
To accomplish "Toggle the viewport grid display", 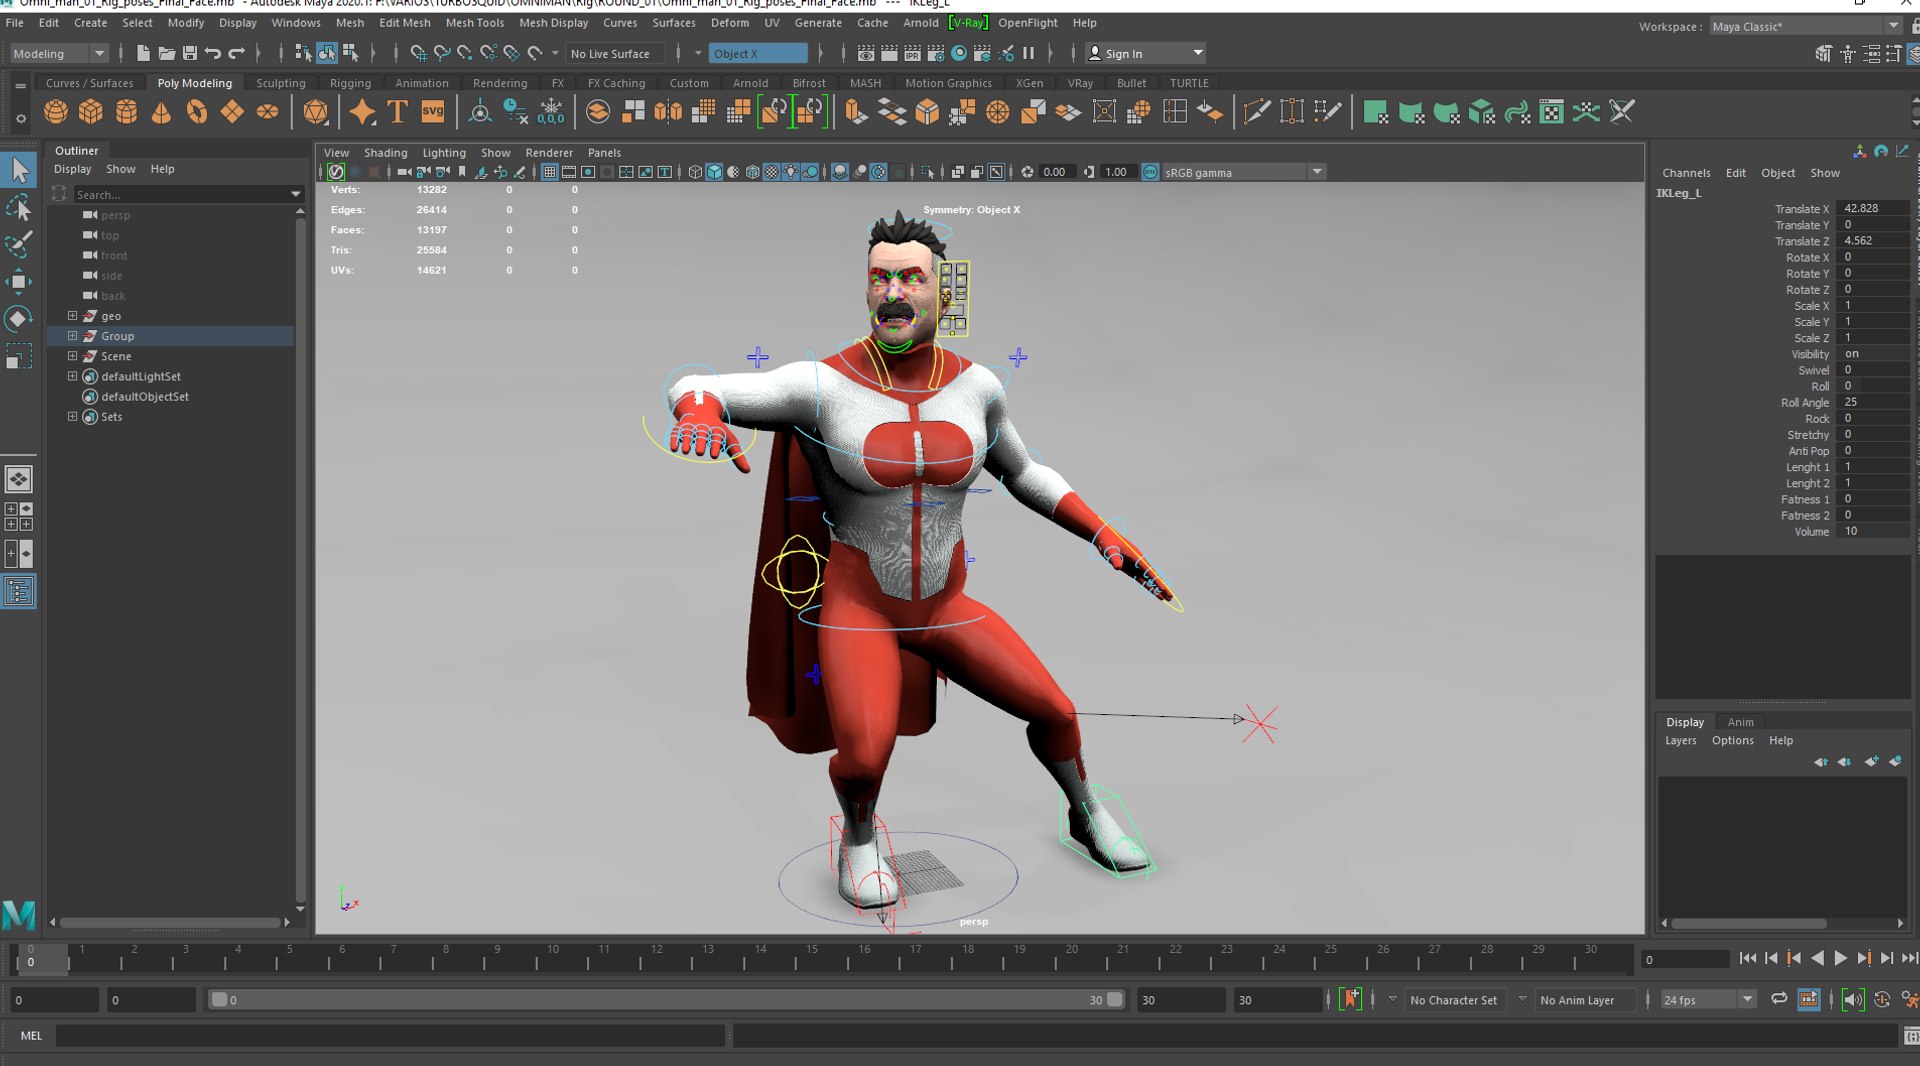I will (x=549, y=172).
